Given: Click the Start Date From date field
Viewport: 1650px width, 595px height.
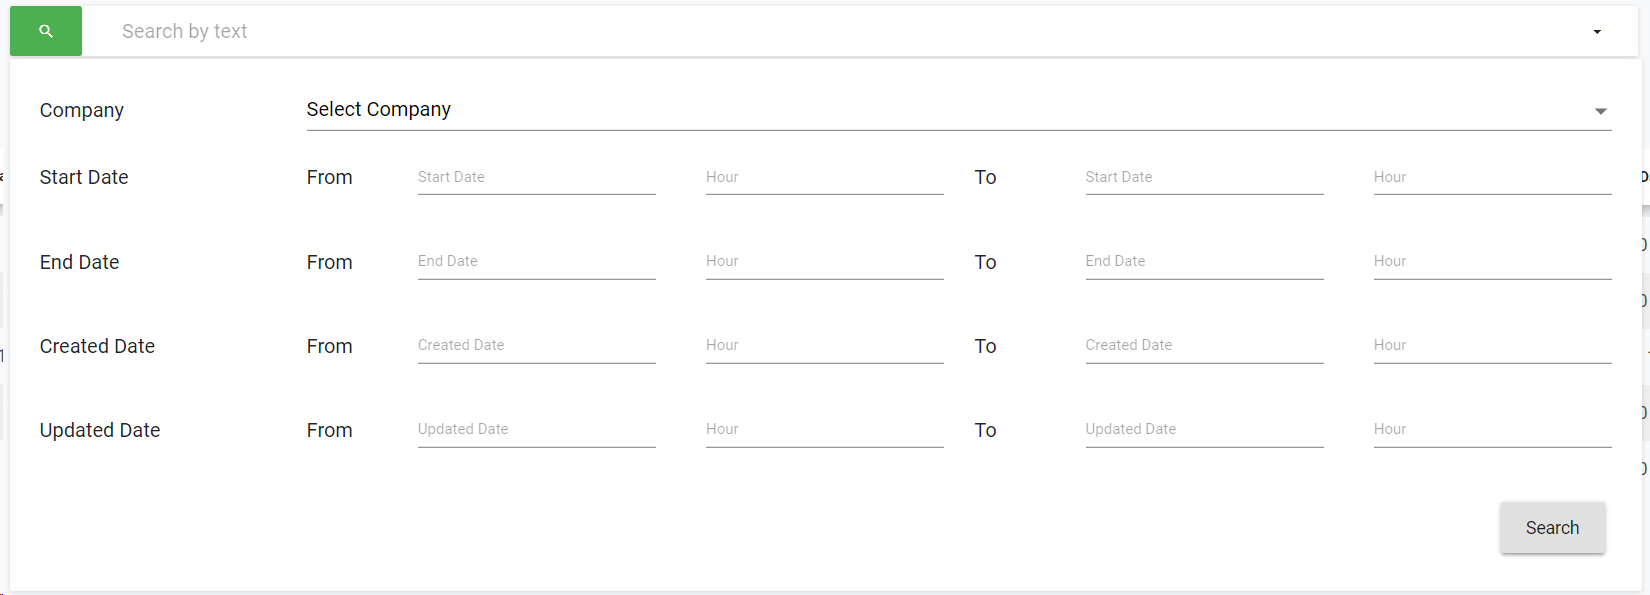Looking at the screenshot, I should click(x=536, y=178).
